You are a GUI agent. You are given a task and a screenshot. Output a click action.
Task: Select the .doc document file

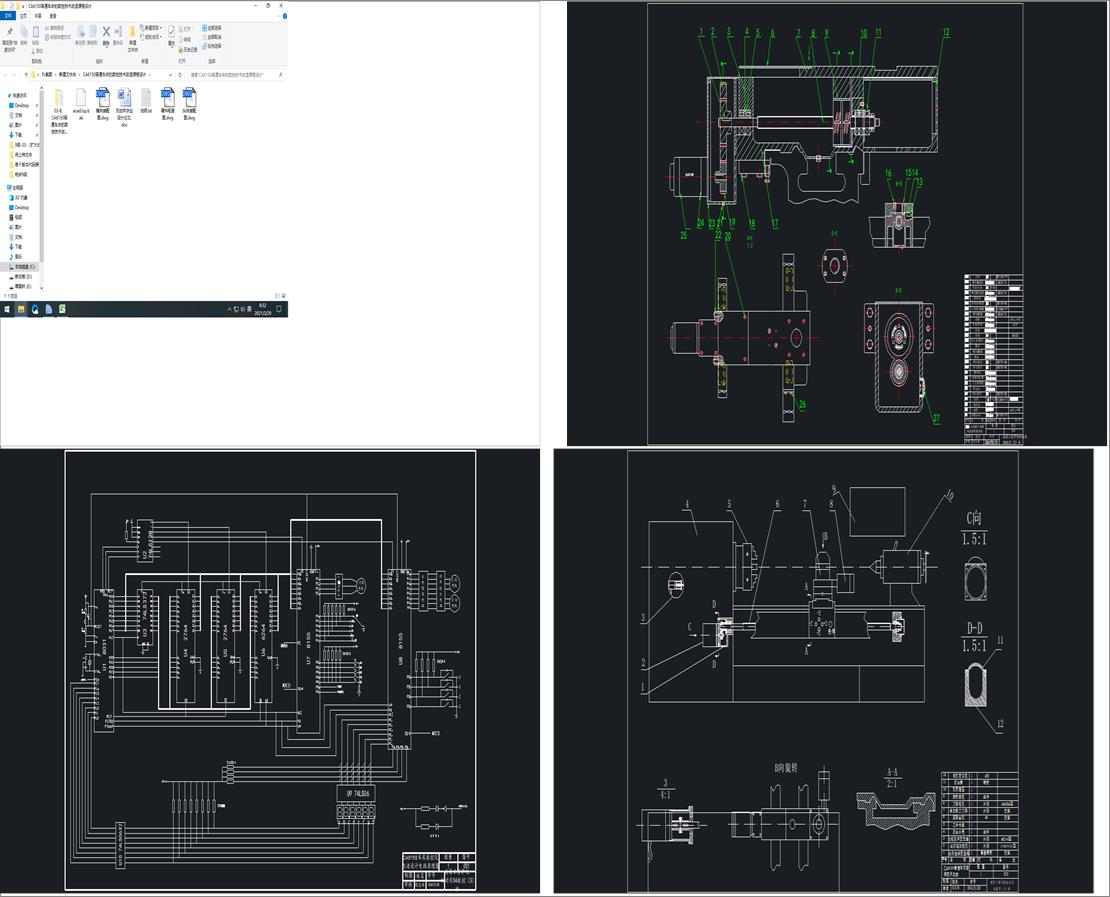(125, 107)
